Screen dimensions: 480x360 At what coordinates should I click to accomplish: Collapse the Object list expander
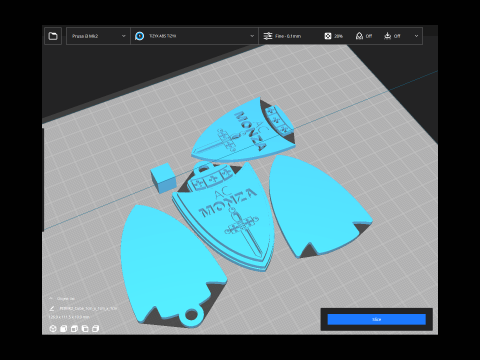click(x=51, y=299)
